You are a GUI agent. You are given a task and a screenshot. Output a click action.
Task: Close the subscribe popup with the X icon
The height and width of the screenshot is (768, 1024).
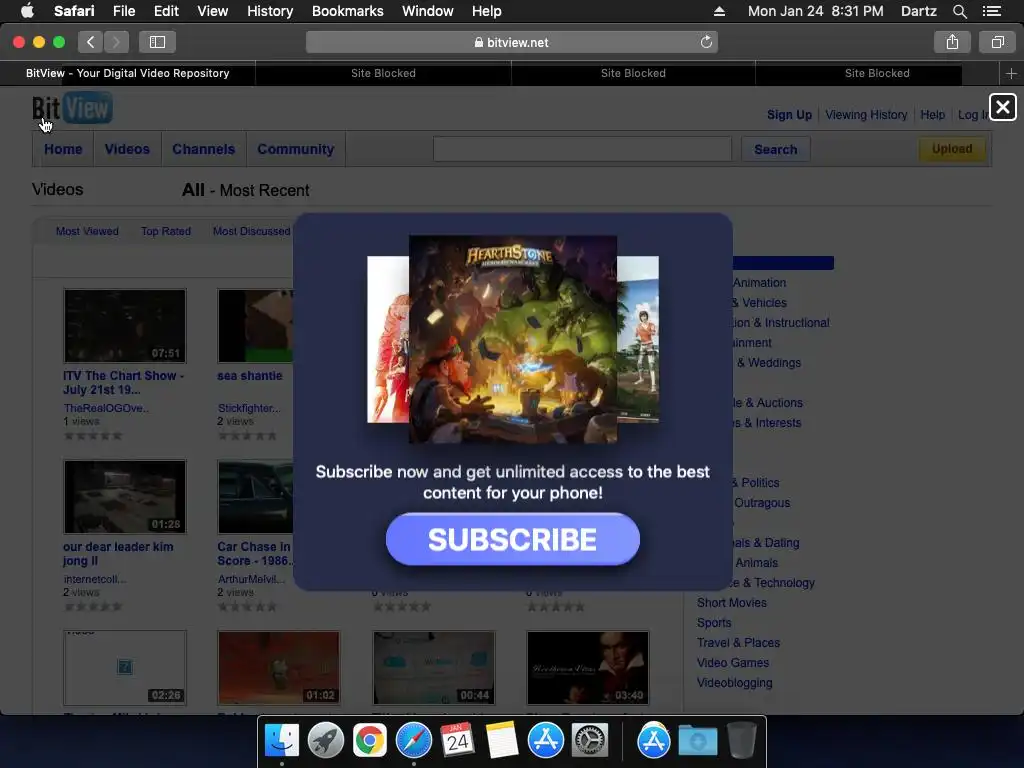(x=1002, y=107)
